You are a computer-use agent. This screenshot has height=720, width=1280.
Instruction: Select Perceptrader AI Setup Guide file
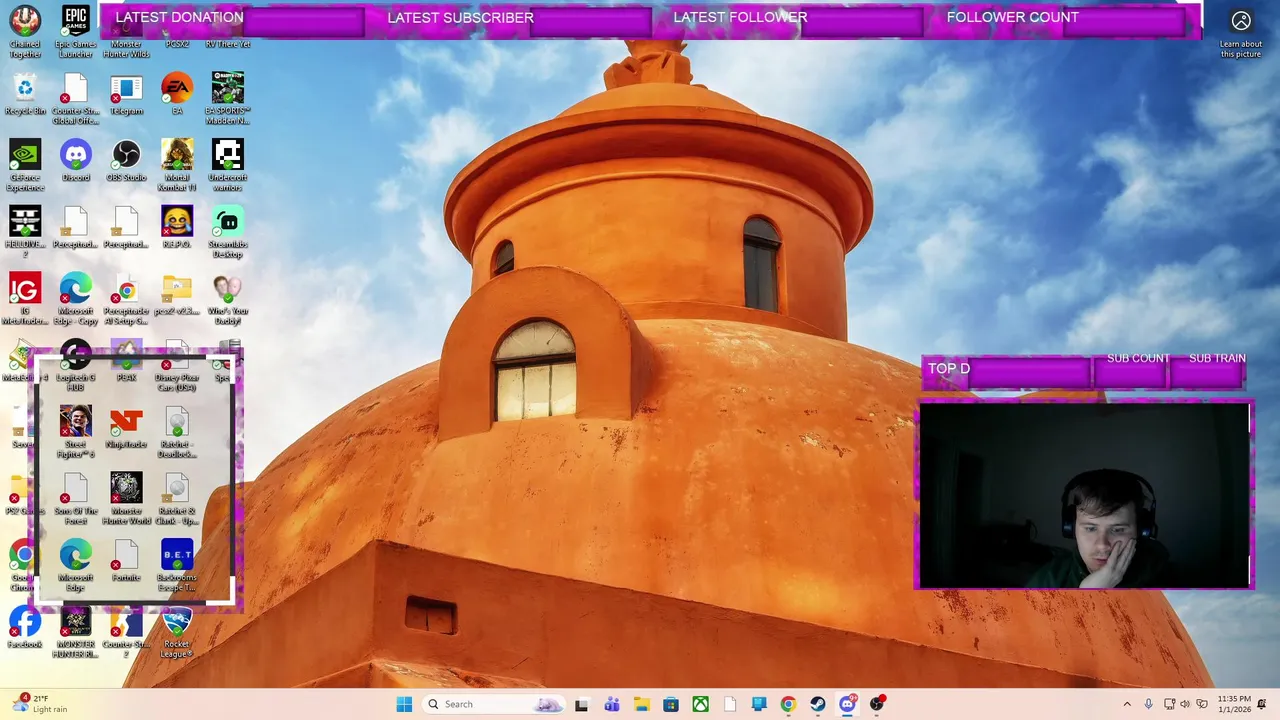coord(126,299)
